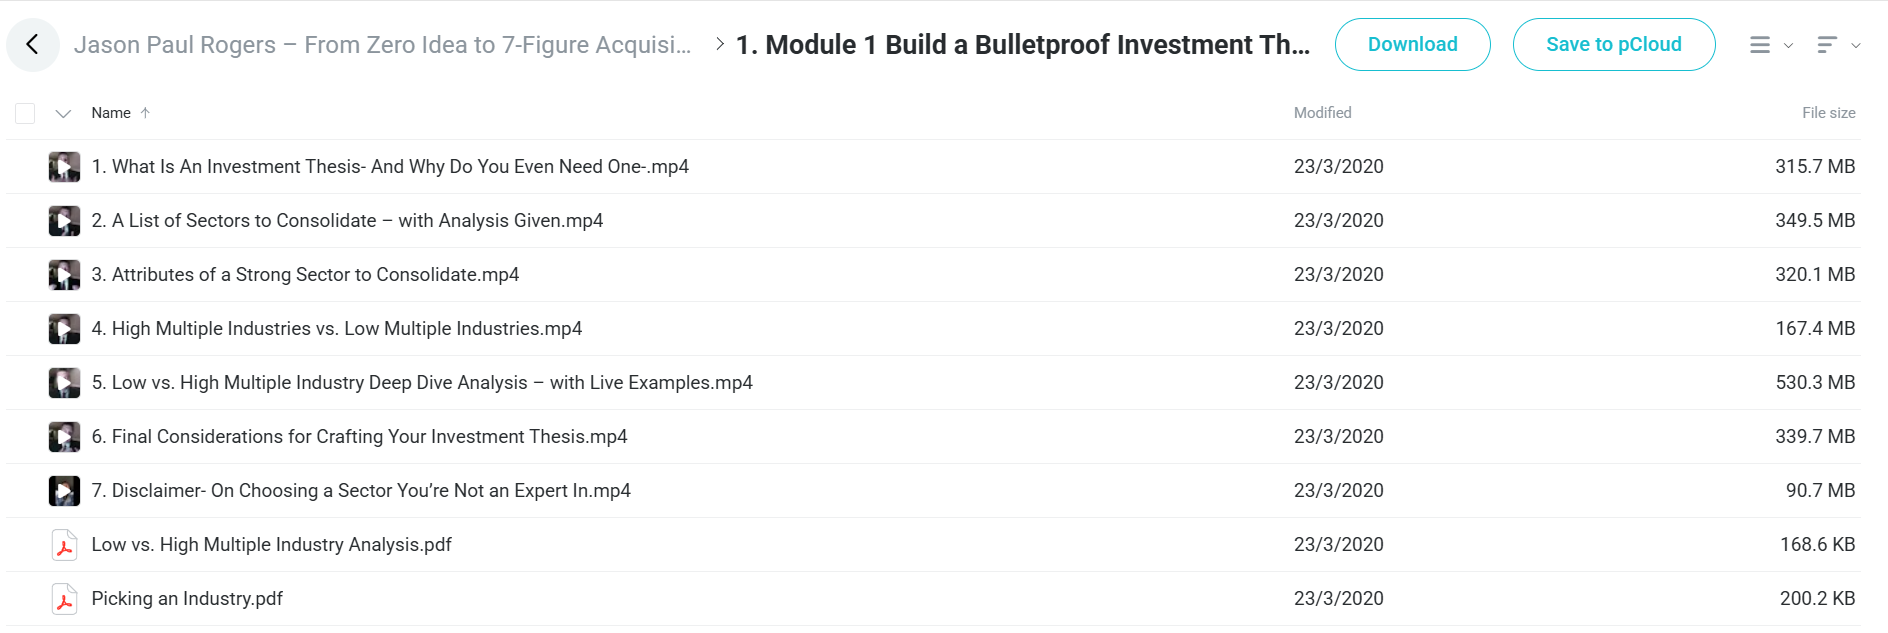Viewport: 1888px width, 633px height.
Task: Click Save to pCloud button
Action: tap(1614, 45)
